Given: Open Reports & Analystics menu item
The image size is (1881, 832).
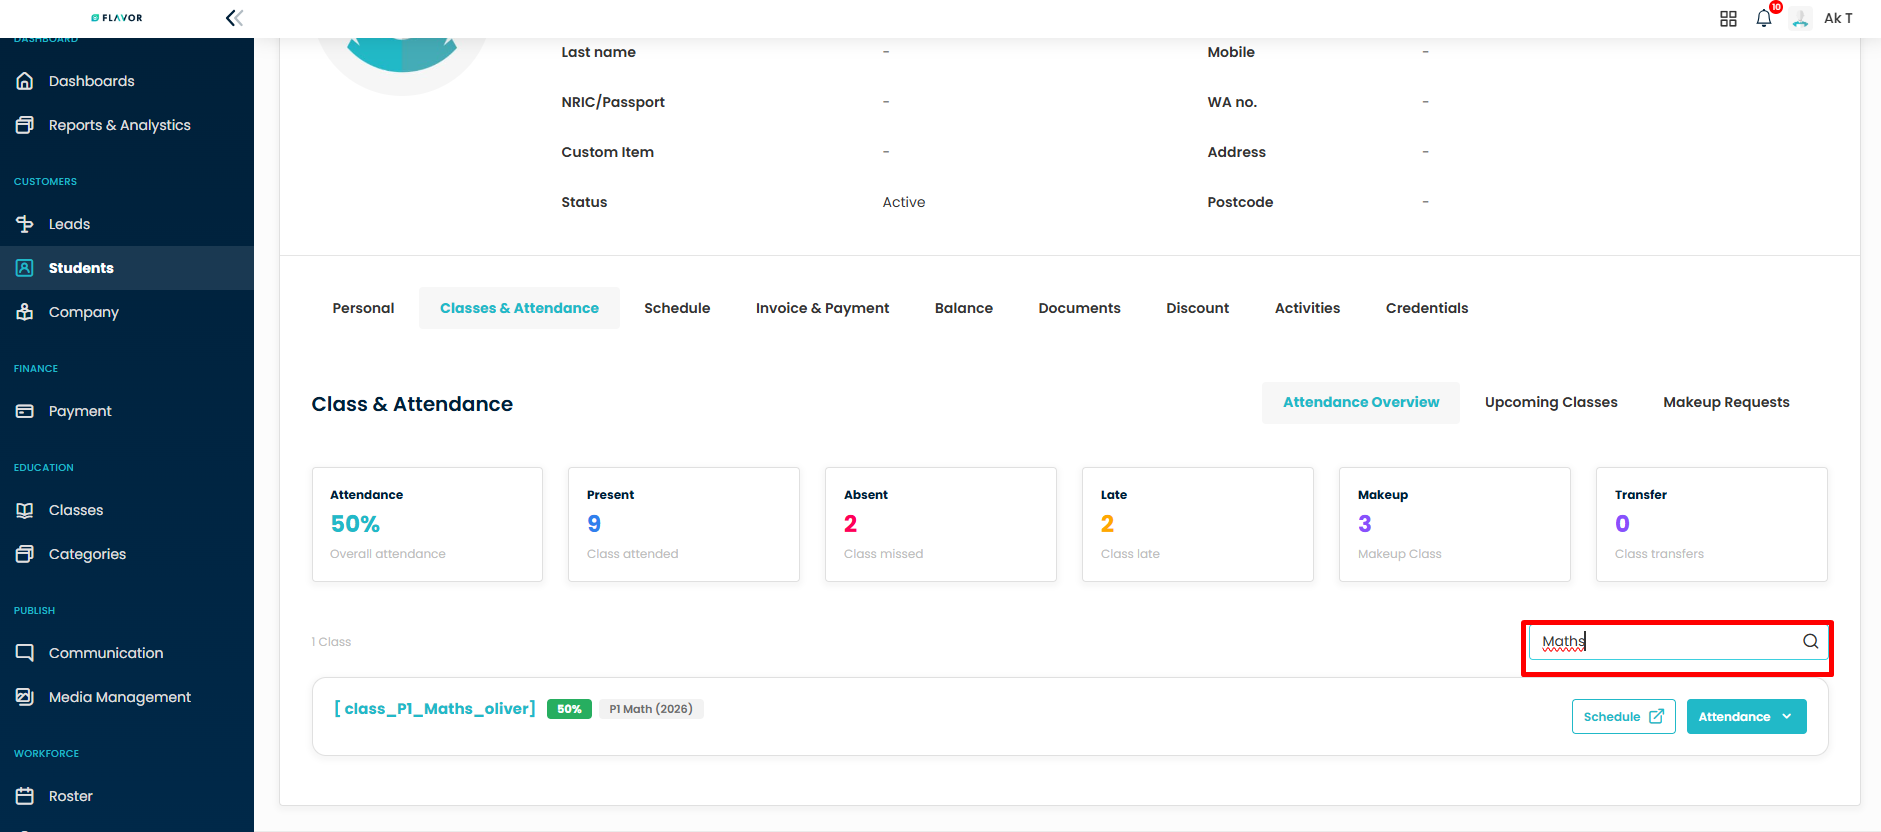Looking at the screenshot, I should (127, 125).
